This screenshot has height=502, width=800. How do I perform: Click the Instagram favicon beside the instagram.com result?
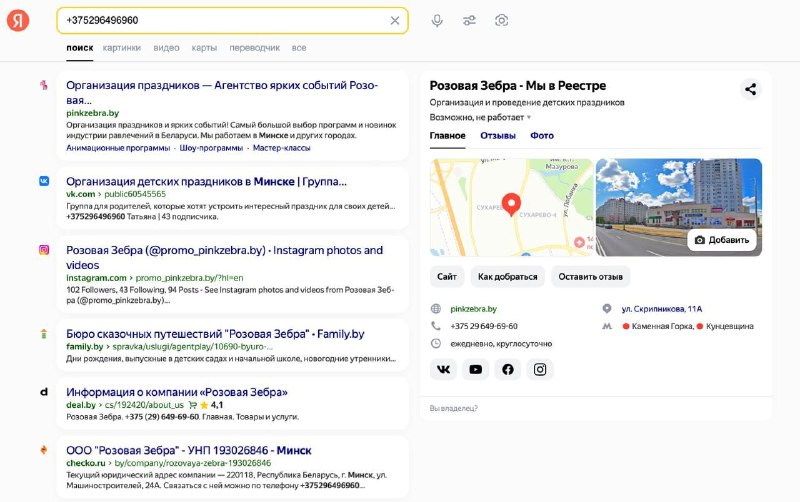(44, 249)
